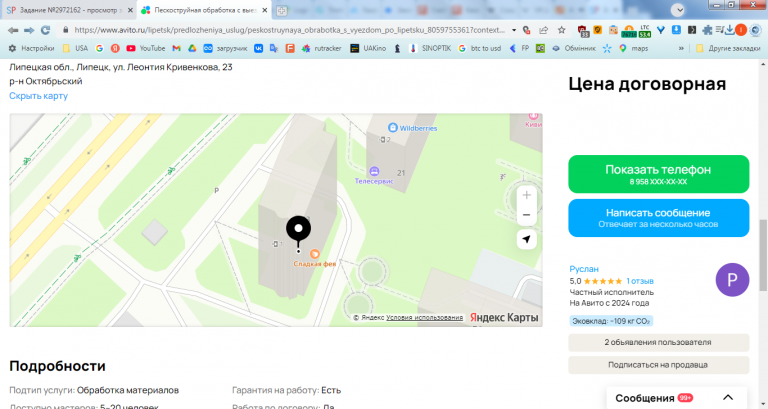Open the tab search dropdown chevron
Screen dimensions: 768x409
[677, 10]
